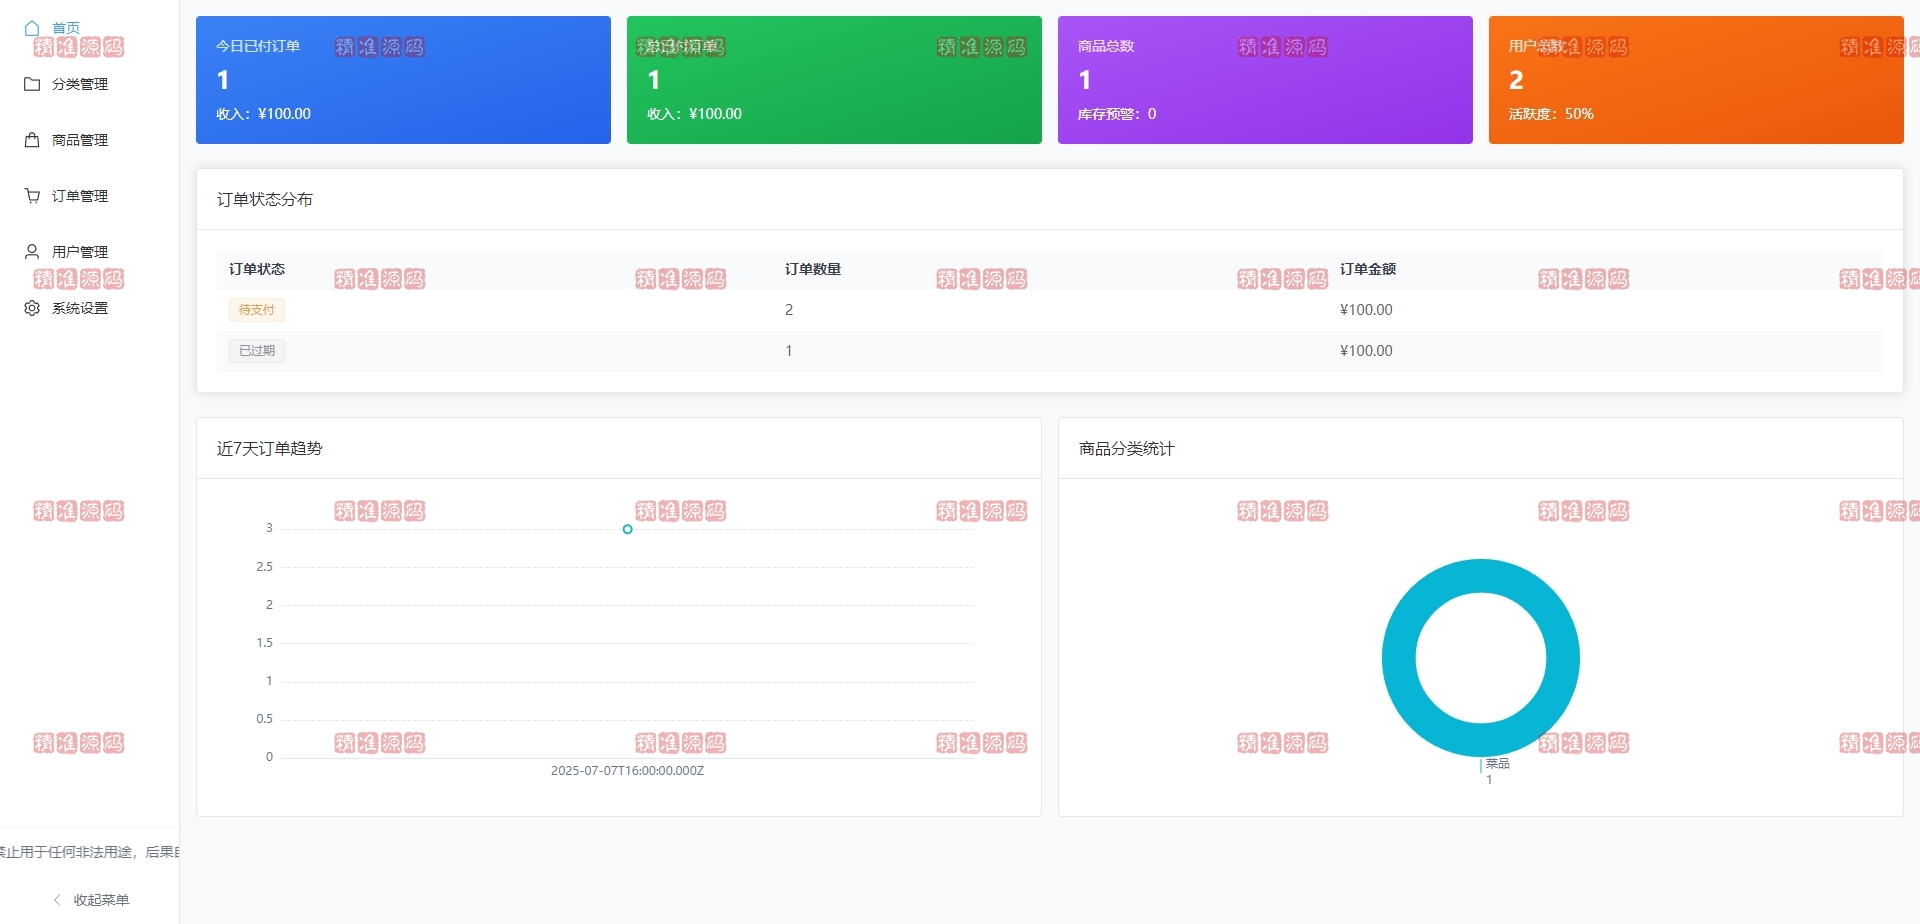This screenshot has width=1920, height=924.
Task: Click the green income card
Action: (834, 80)
